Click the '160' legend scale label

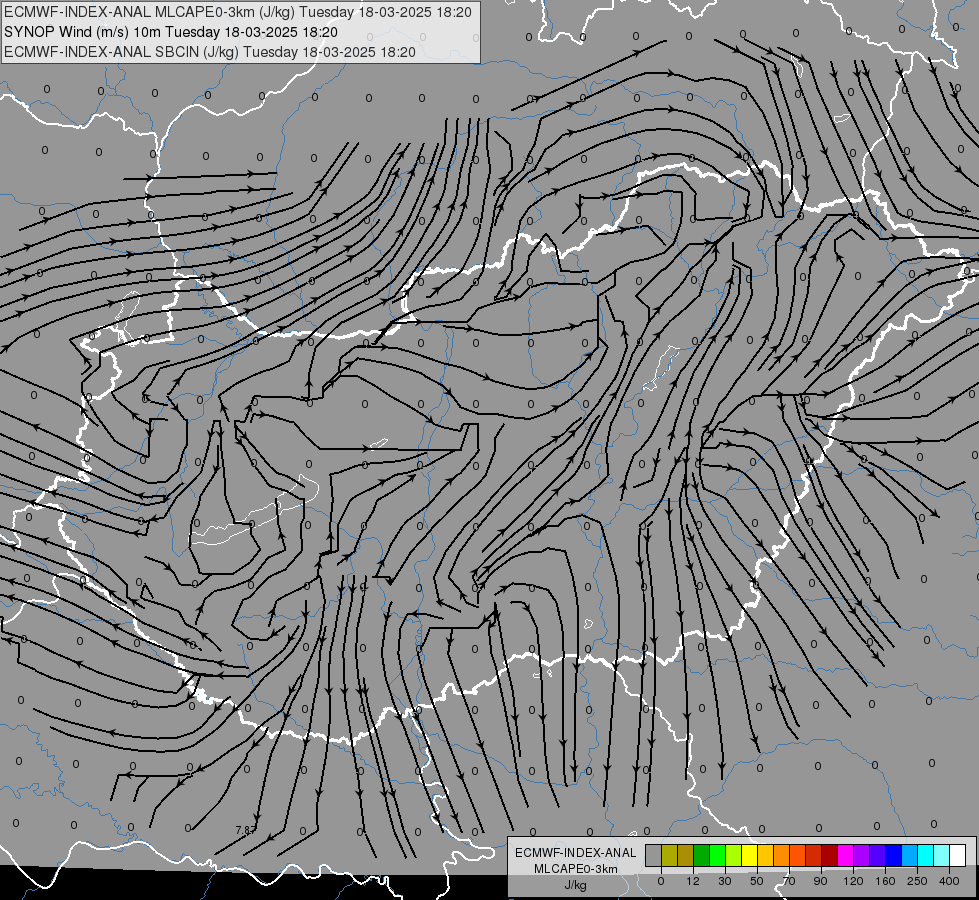tap(885, 881)
